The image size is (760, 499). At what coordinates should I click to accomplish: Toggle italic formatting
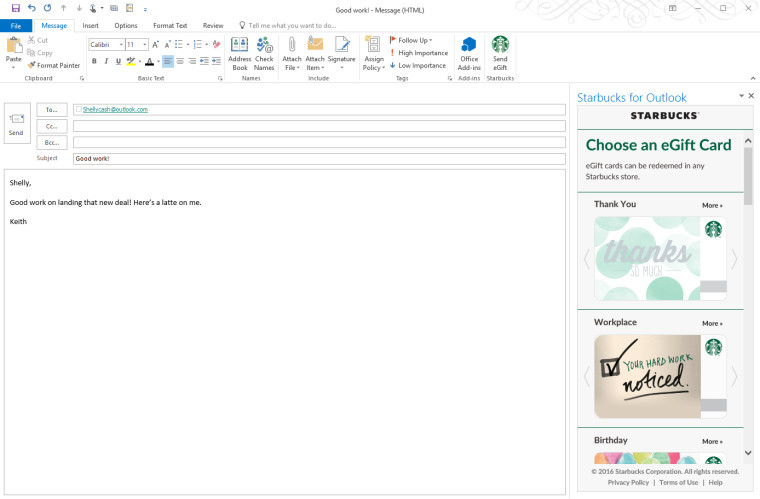point(106,61)
